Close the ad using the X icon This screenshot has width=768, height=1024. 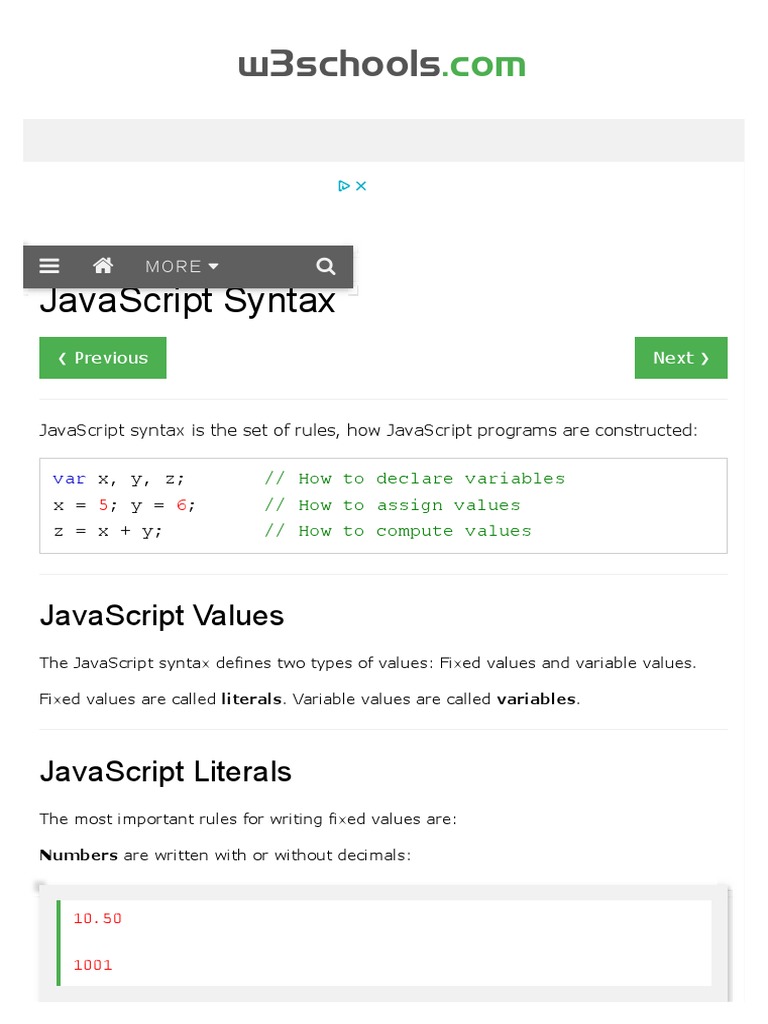pyautogui.click(x=362, y=186)
